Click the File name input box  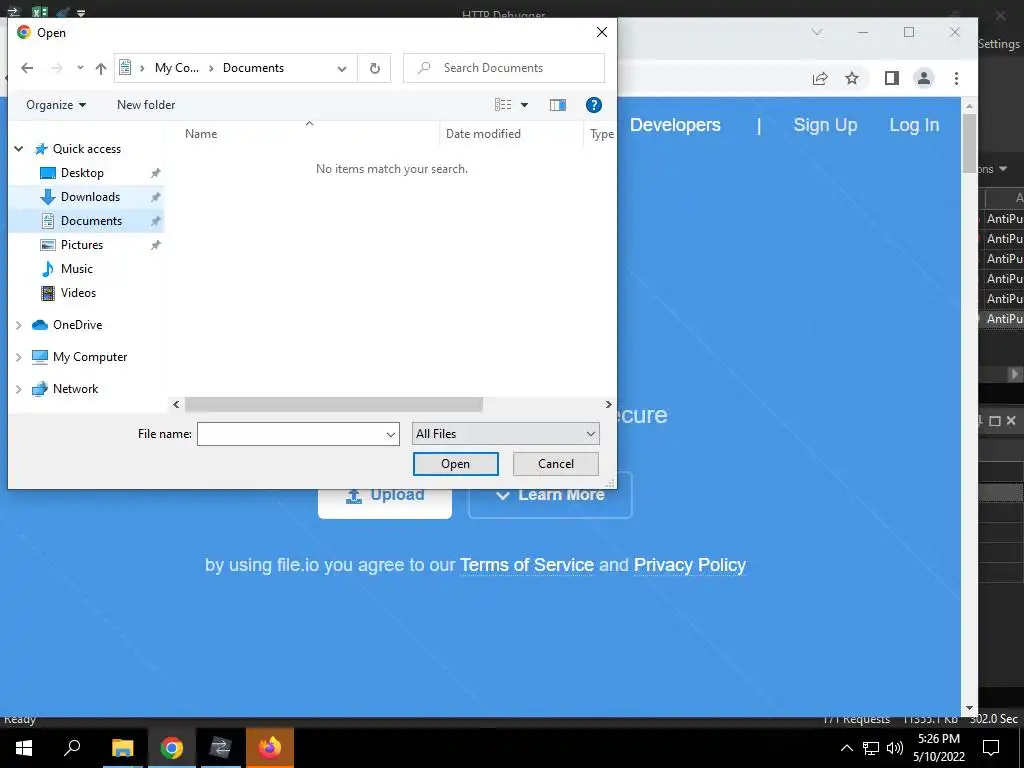pyautogui.click(x=291, y=434)
